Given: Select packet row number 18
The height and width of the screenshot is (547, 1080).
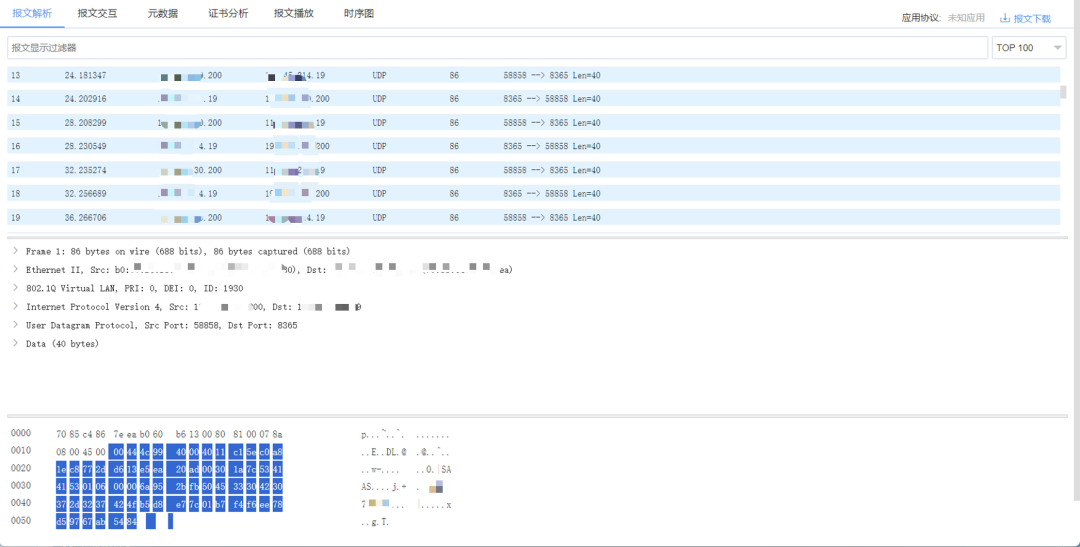Looking at the screenshot, I should pyautogui.click(x=534, y=194).
